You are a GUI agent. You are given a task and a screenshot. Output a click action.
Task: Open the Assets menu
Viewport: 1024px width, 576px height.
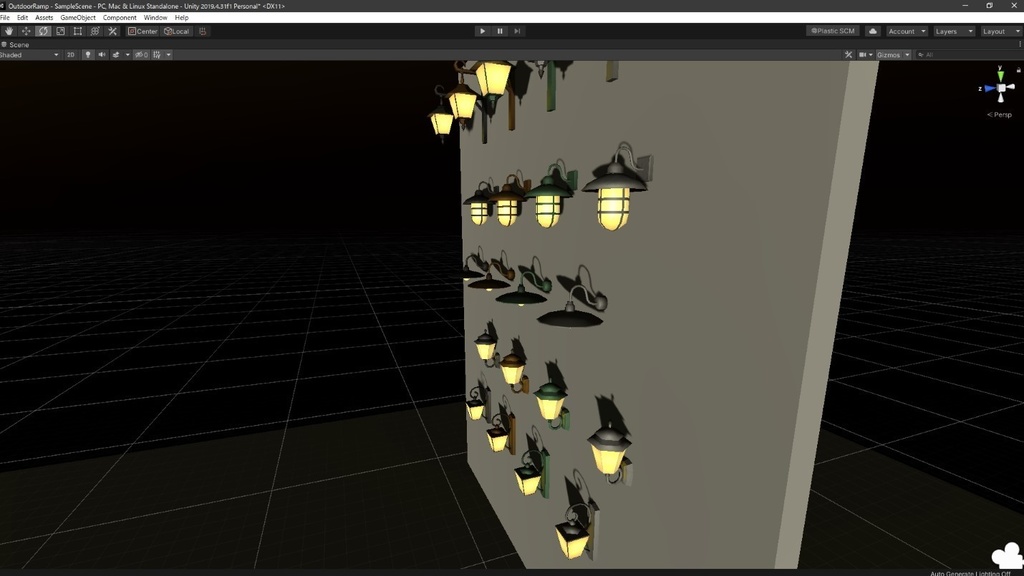44,18
